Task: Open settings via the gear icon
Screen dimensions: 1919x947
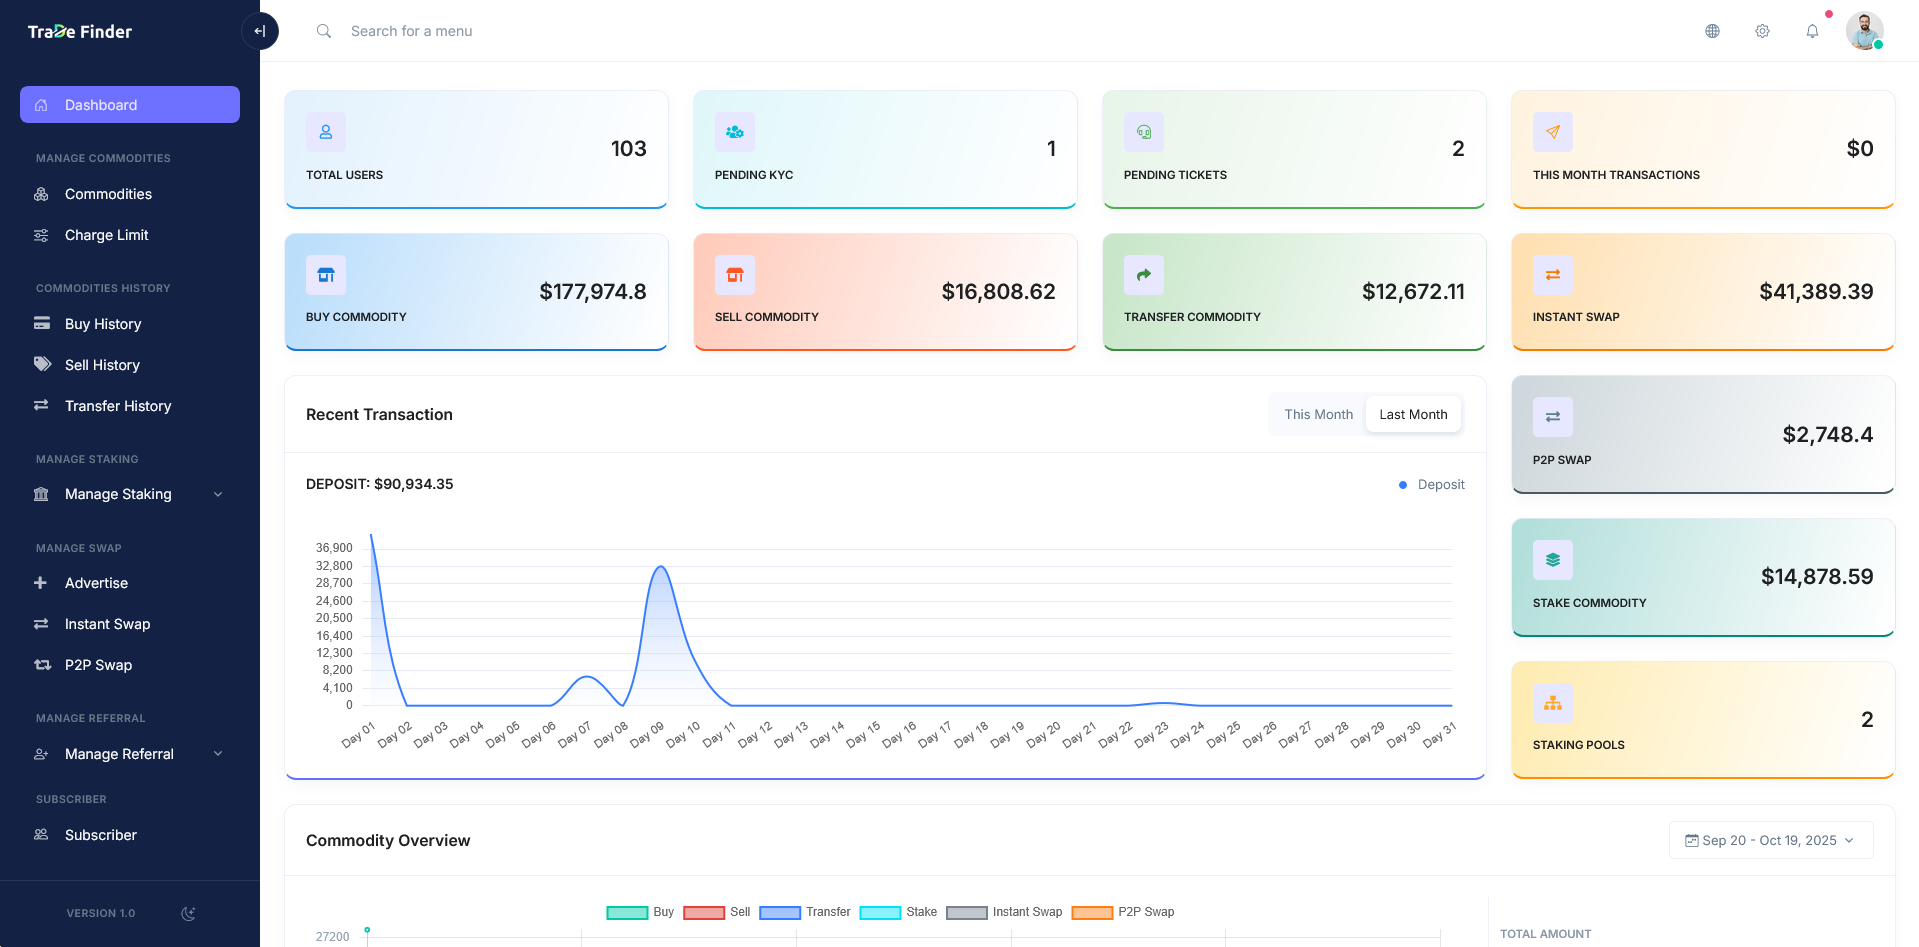Action: [1762, 31]
